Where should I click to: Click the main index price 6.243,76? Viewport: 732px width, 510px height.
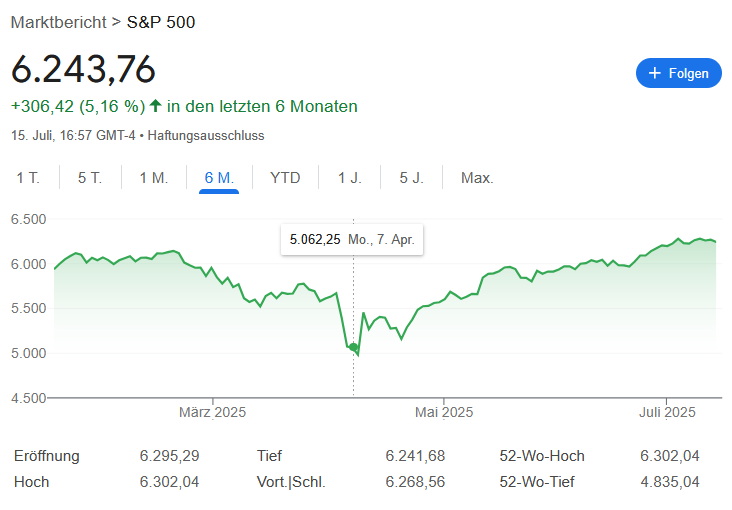point(83,69)
